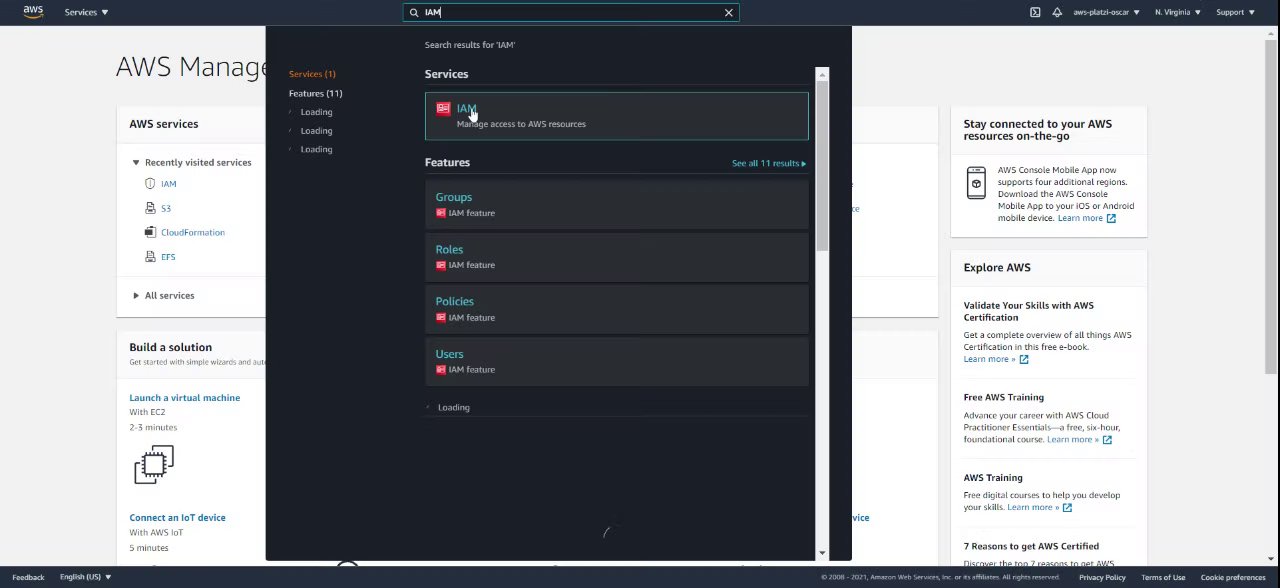Open the English (US) language selector

click(x=85, y=577)
